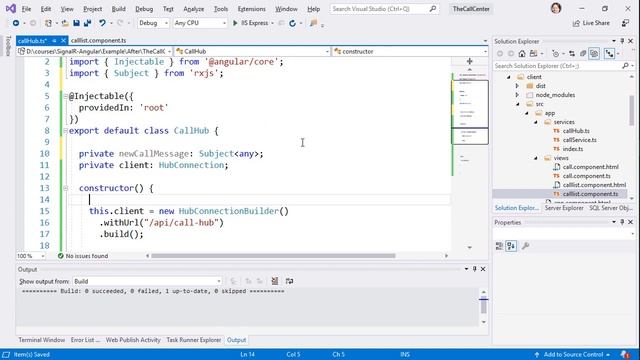This screenshot has width=640, height=360.
Task: Toggle Show All Files in Solution Explorer
Action: (x=594, y=53)
